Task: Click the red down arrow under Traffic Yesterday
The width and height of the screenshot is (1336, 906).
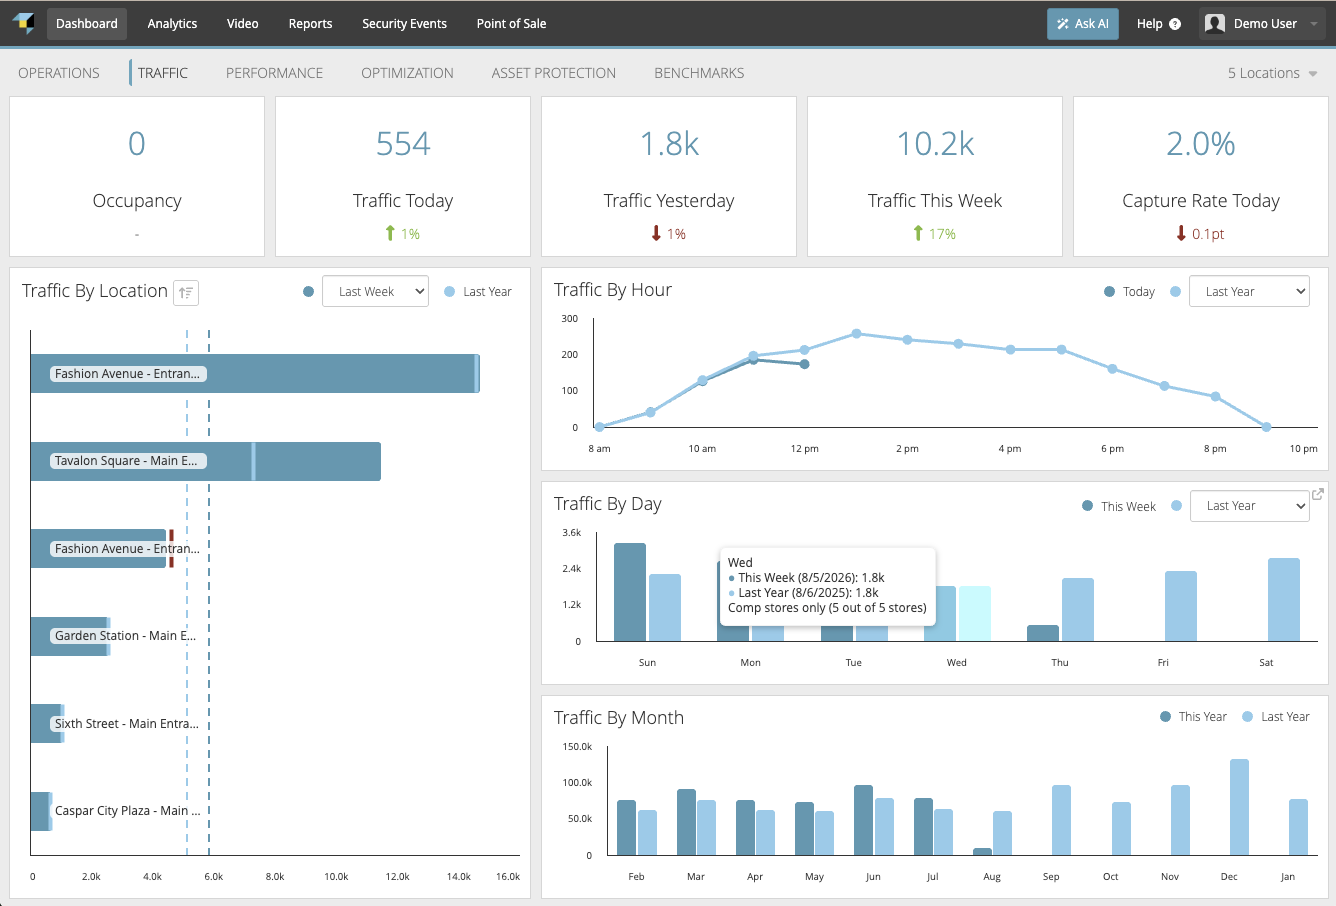Action: 656,233
